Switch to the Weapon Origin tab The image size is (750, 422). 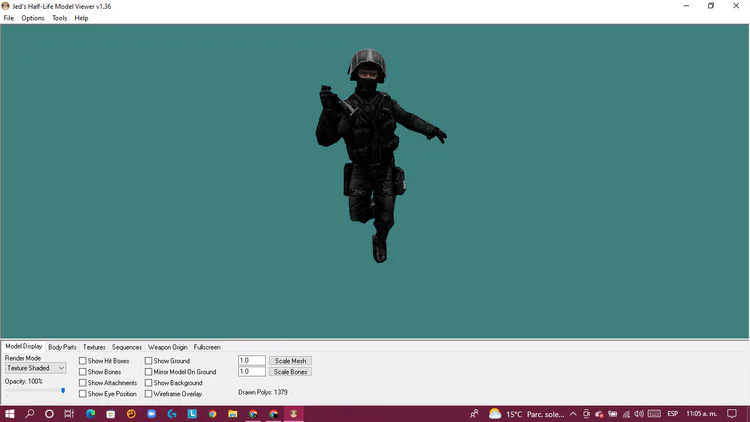tap(167, 347)
